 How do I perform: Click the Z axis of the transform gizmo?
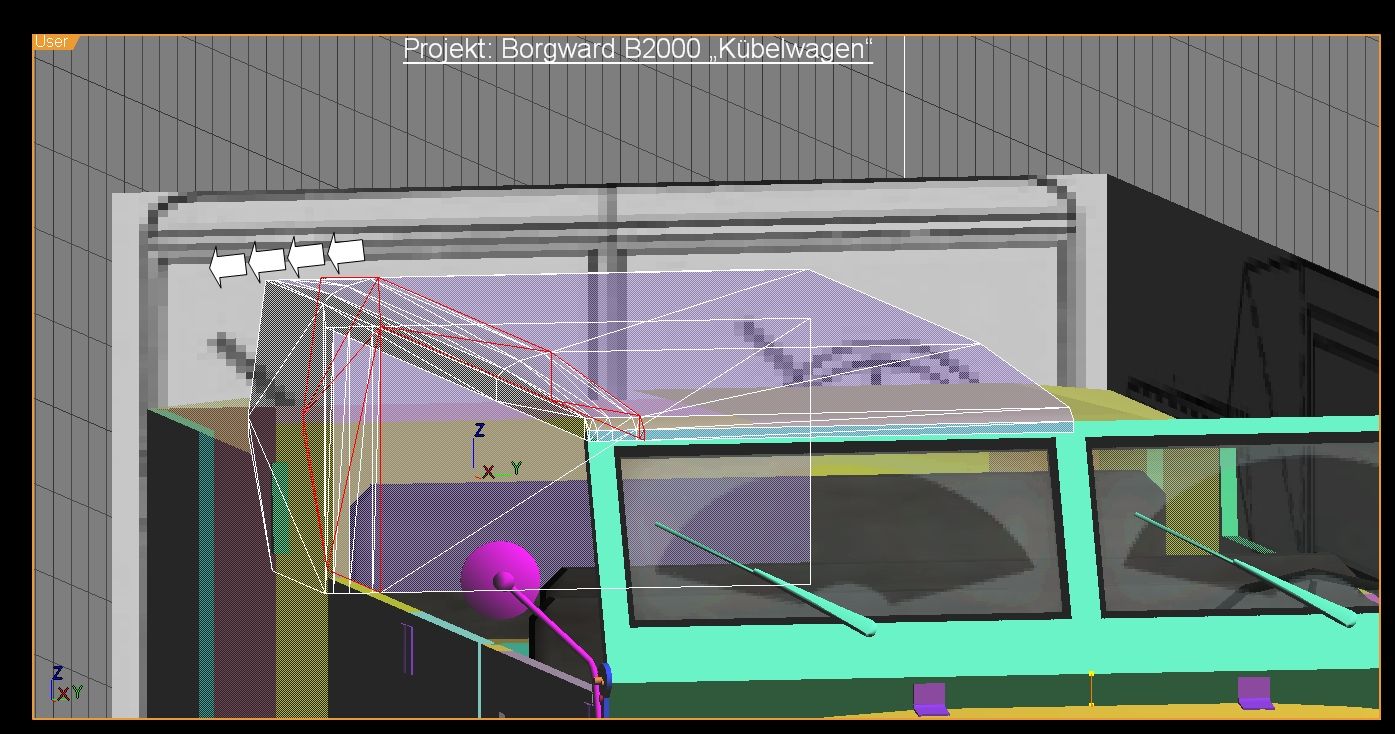479,430
